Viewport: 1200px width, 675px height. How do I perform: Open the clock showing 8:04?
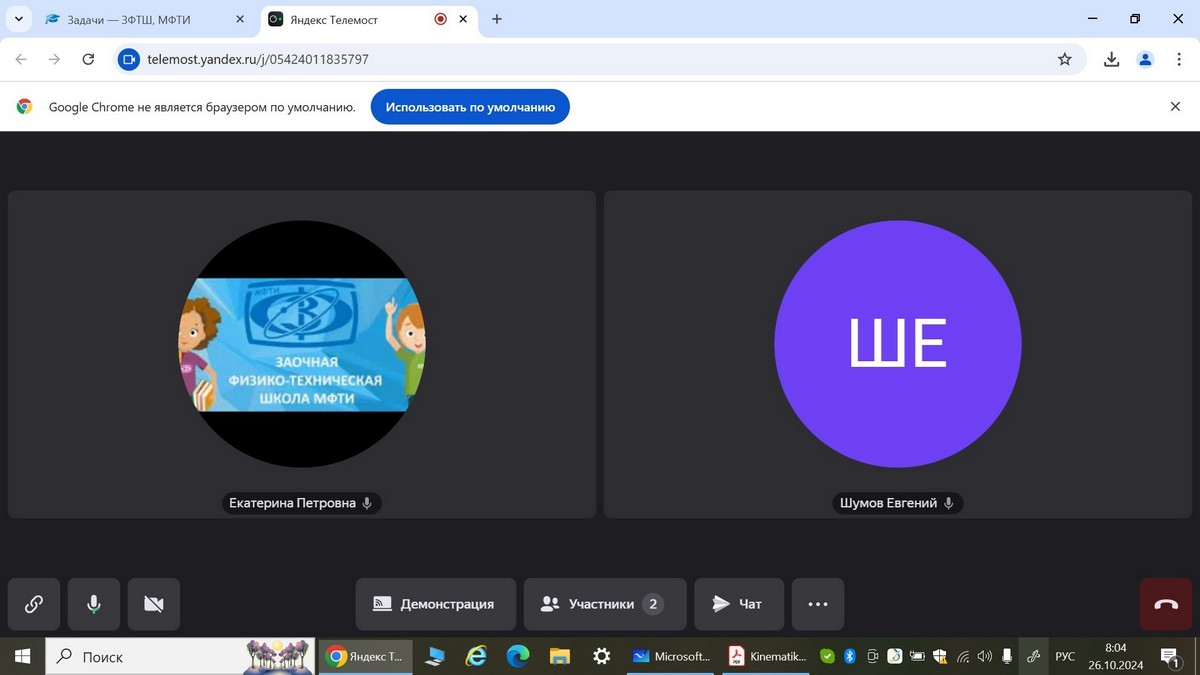point(1115,656)
